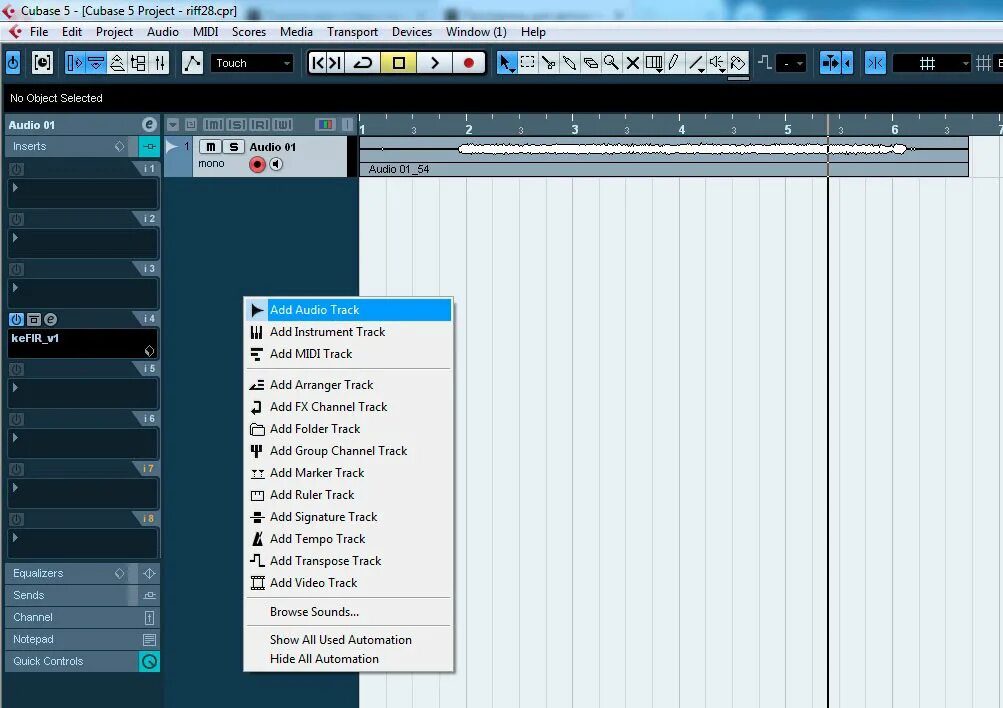1003x708 pixels.
Task: Open the Window (1) menu
Action: [x=476, y=31]
